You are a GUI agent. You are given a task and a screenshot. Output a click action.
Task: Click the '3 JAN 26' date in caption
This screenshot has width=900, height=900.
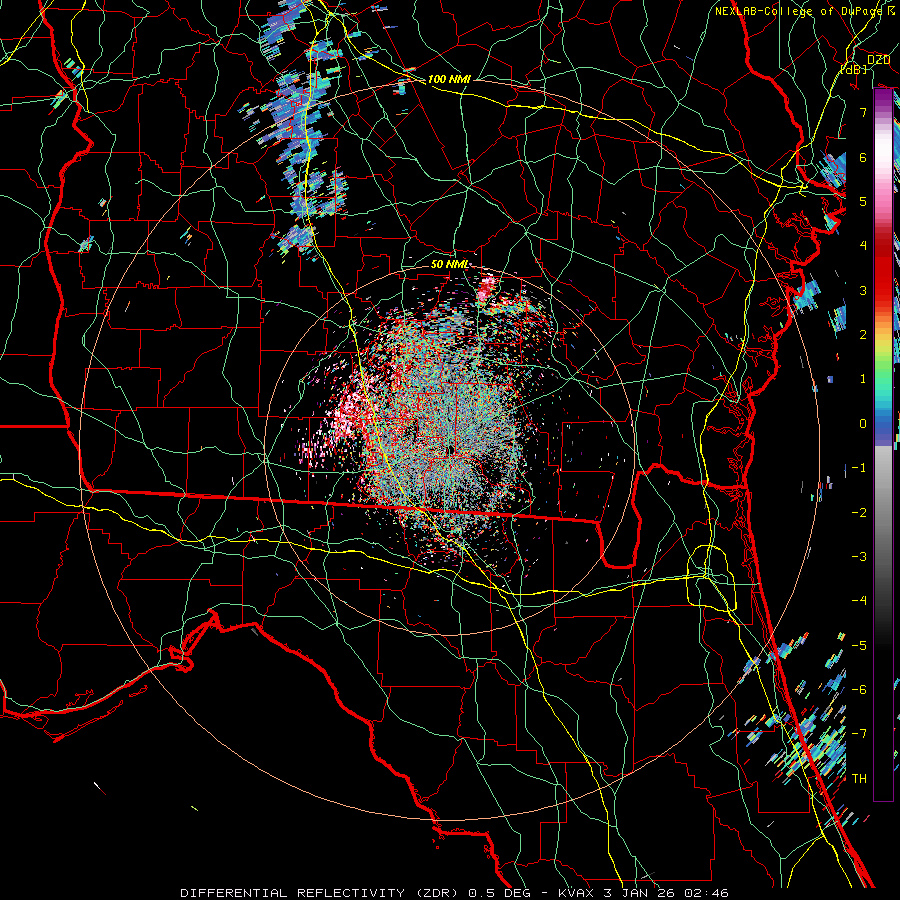638,893
